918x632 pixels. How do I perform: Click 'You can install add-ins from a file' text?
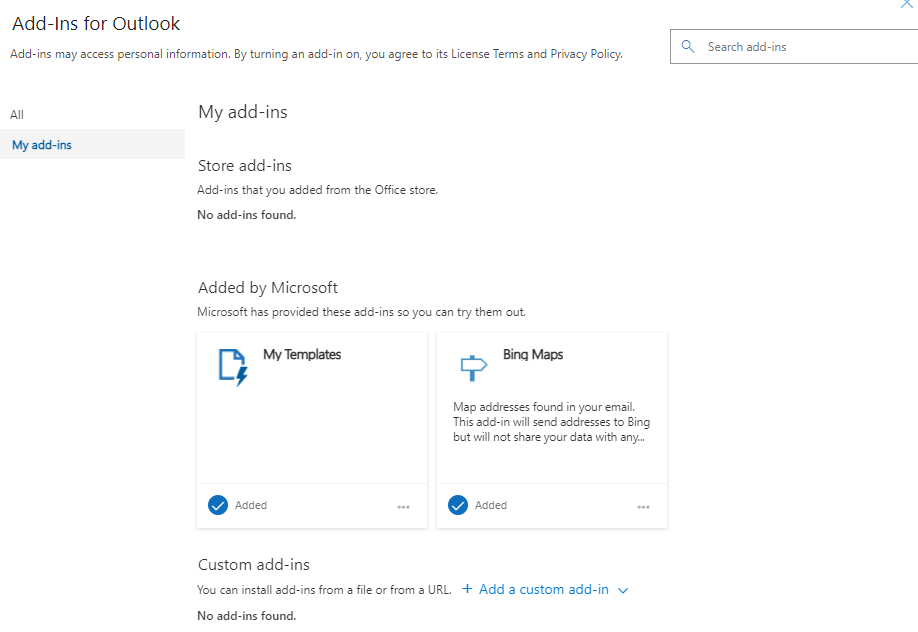pyautogui.click(x=324, y=590)
